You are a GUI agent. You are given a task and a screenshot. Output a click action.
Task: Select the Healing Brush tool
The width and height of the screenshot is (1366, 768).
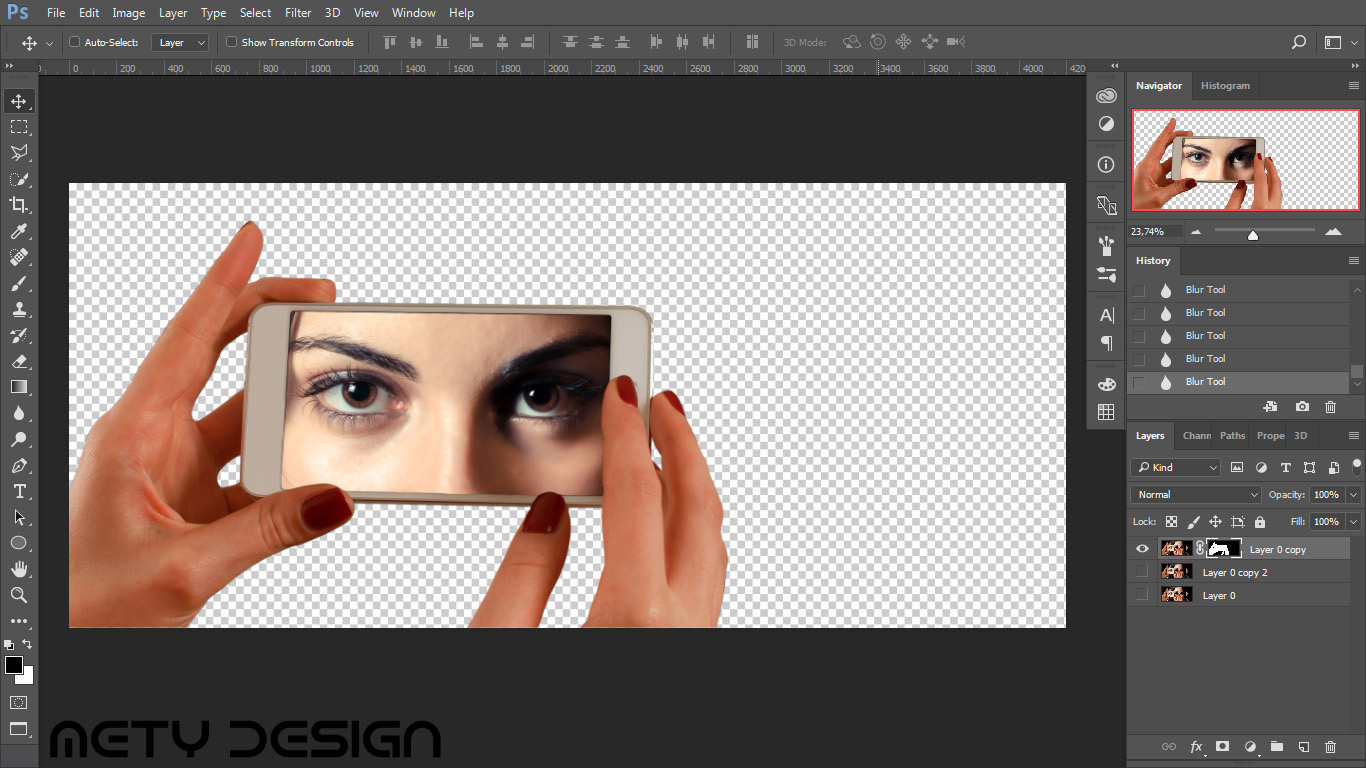click(18, 257)
